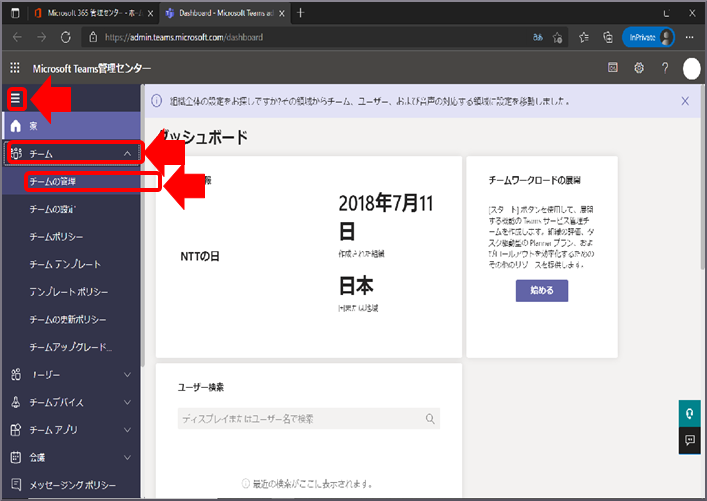The image size is (707, 501).
Task: Click the info icon in the banner
Action: pos(156,101)
